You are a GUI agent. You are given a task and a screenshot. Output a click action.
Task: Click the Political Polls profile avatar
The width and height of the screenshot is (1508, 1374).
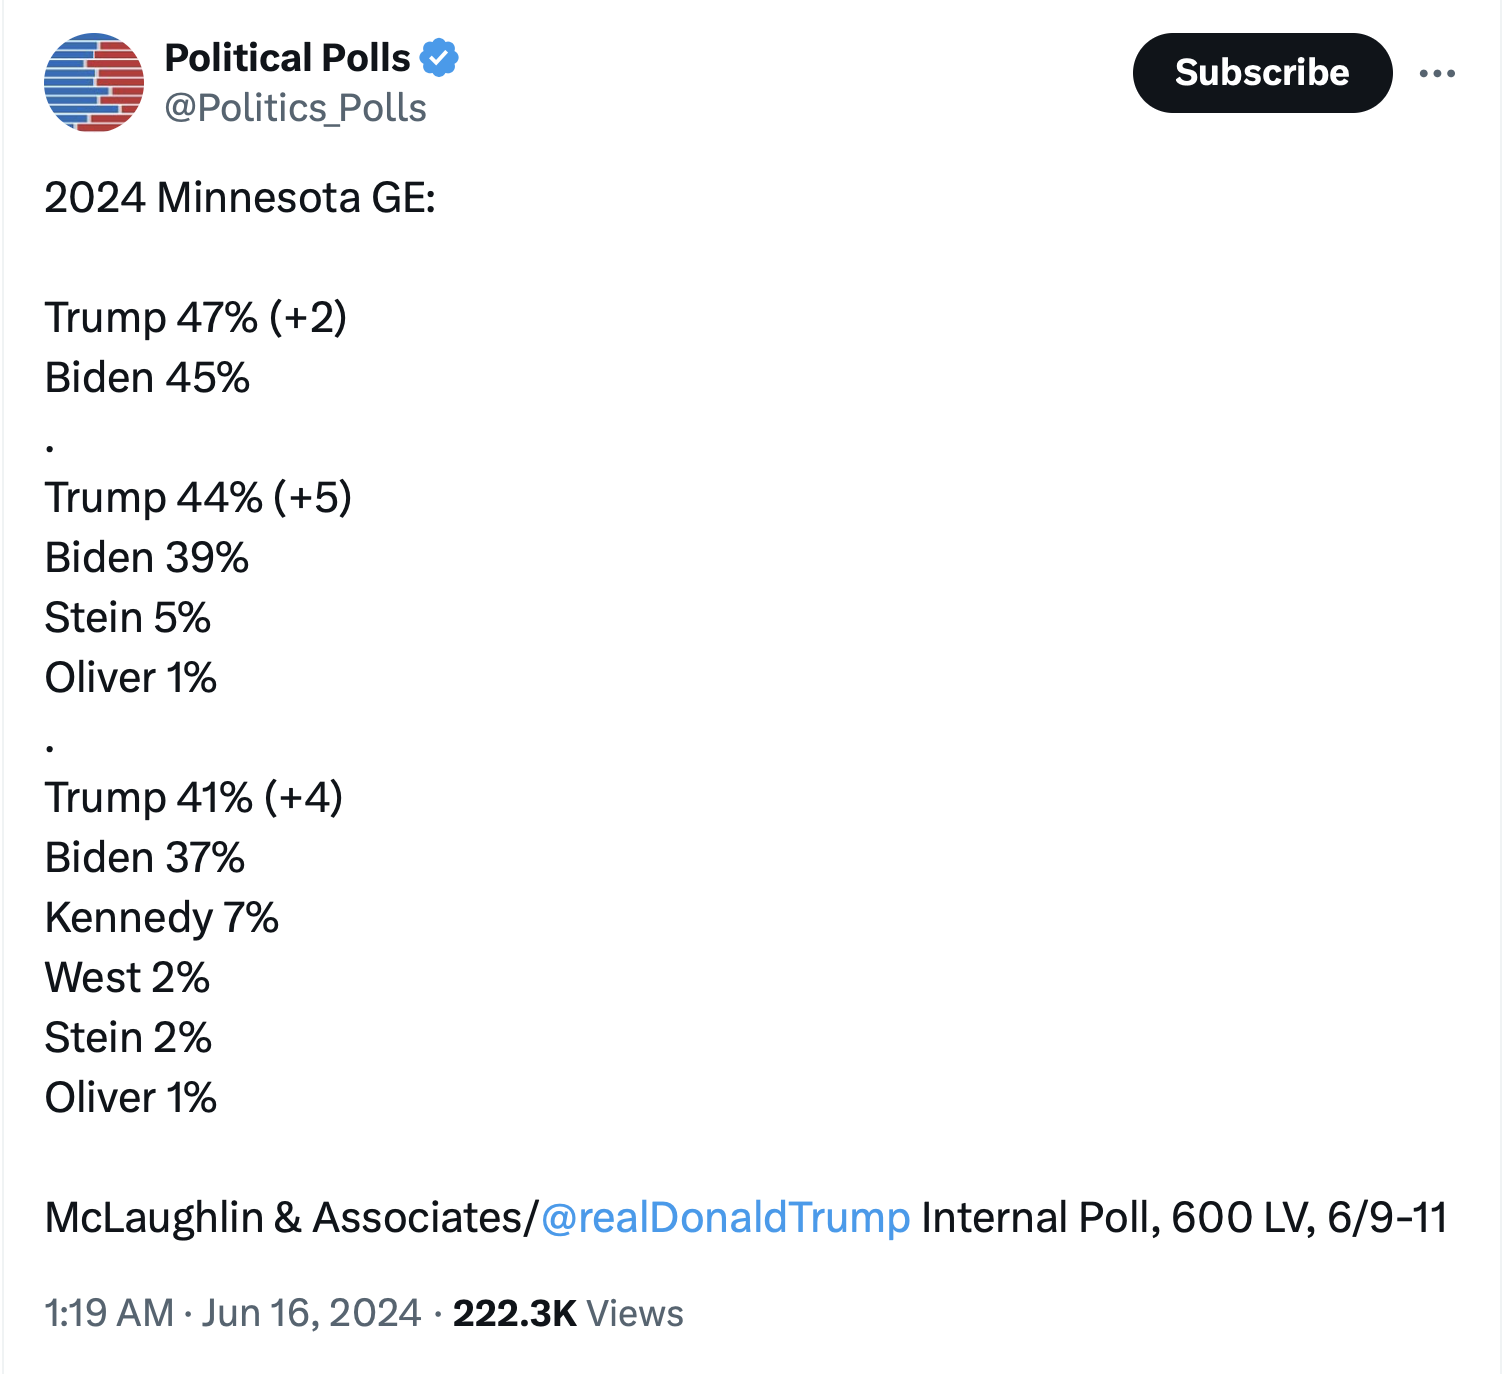(94, 83)
